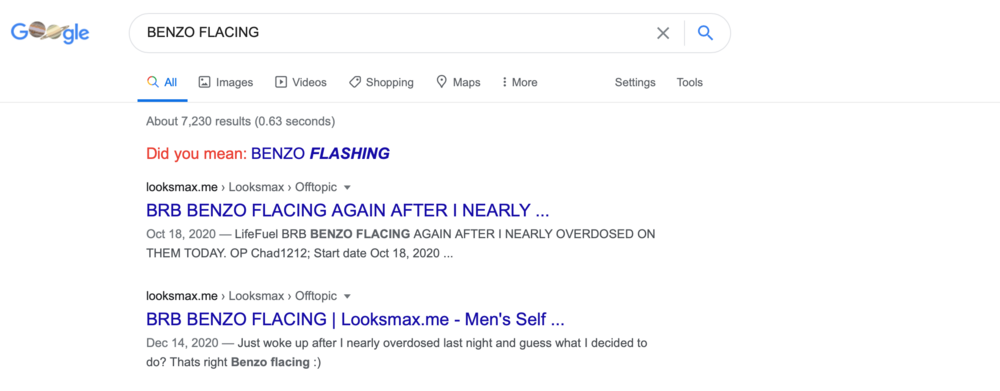Screen dimensions: 1000x391
Task: Click the second result's looksmax.me breadcrumb
Action: point(182,296)
